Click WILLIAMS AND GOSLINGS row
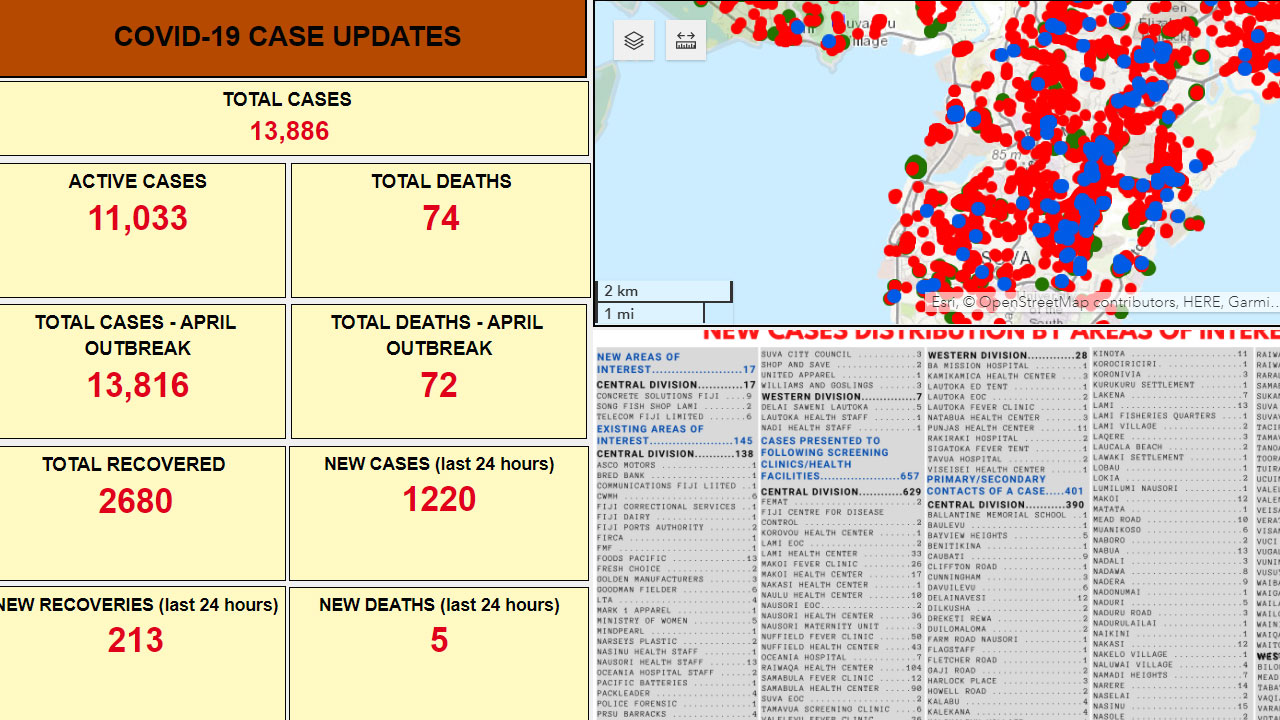The height and width of the screenshot is (720, 1280). point(841,385)
